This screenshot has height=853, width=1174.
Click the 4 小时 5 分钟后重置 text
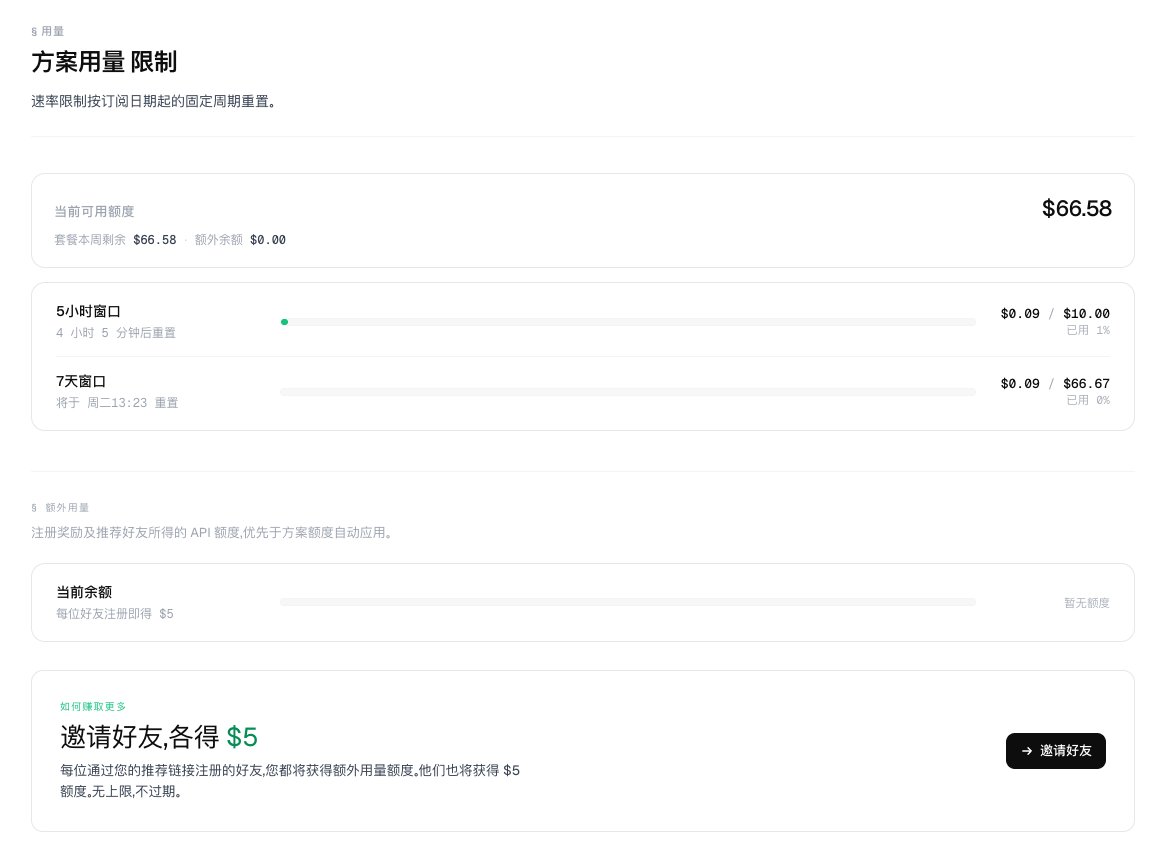116,333
